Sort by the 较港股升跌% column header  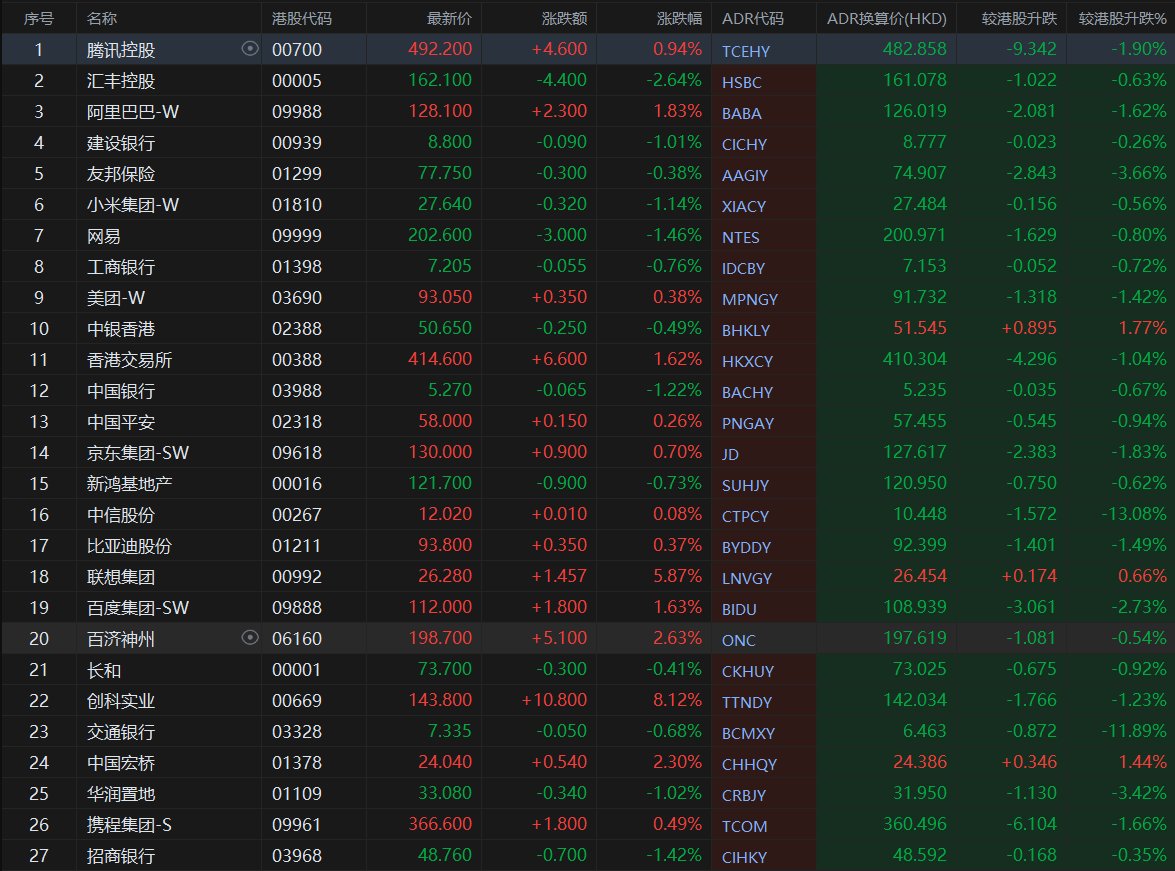coord(1123,18)
